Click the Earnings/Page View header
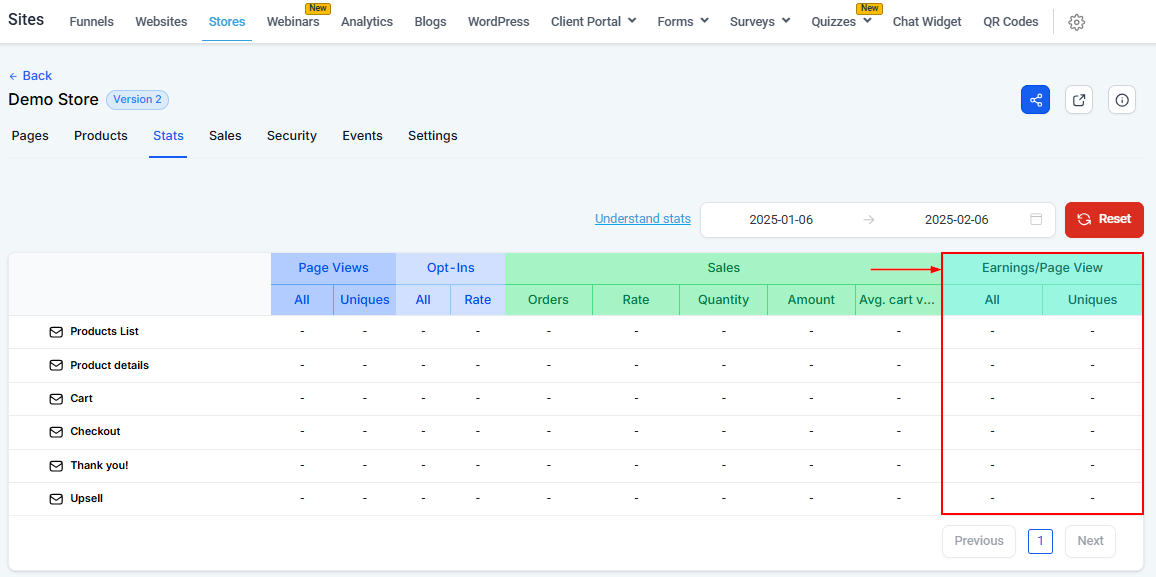 coord(1042,268)
